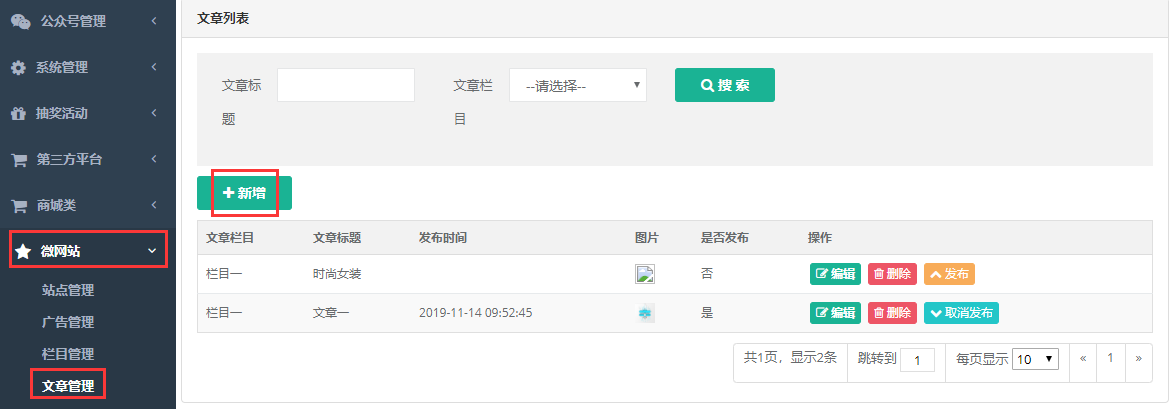Click the 文章一 image thumbnail
The image size is (1173, 409).
(x=645, y=313)
